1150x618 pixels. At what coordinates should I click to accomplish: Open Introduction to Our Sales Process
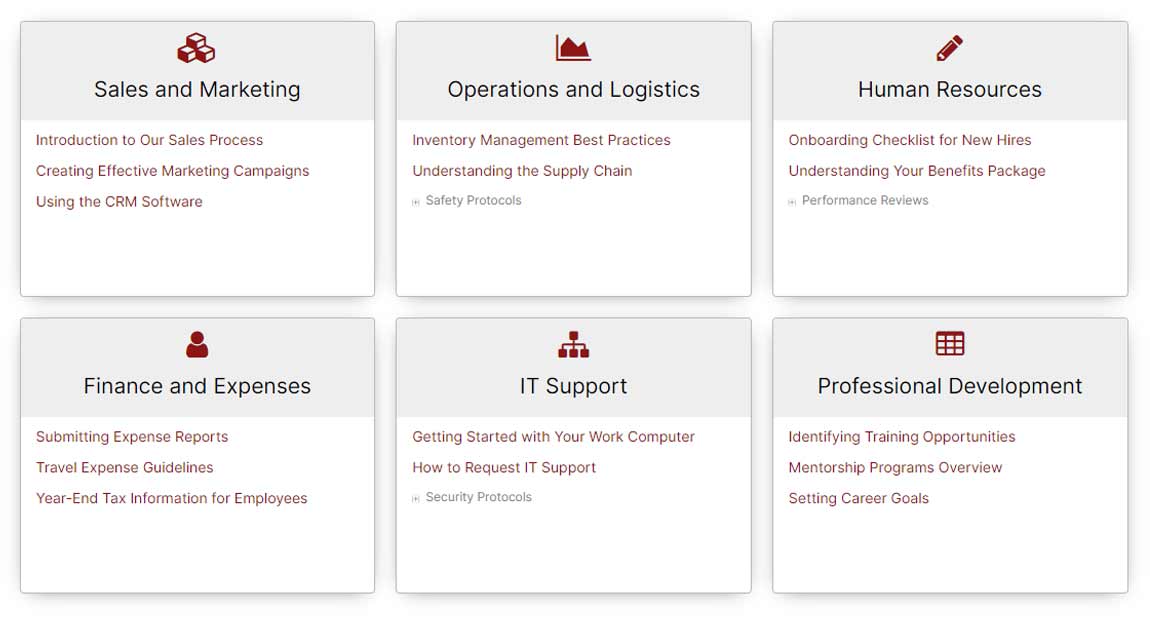(x=149, y=140)
